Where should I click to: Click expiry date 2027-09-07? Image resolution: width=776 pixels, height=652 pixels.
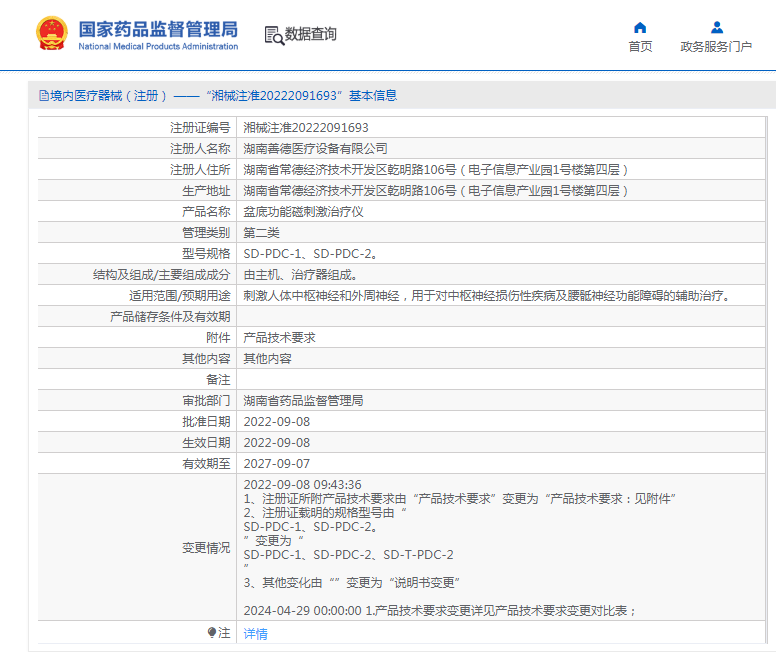(277, 464)
